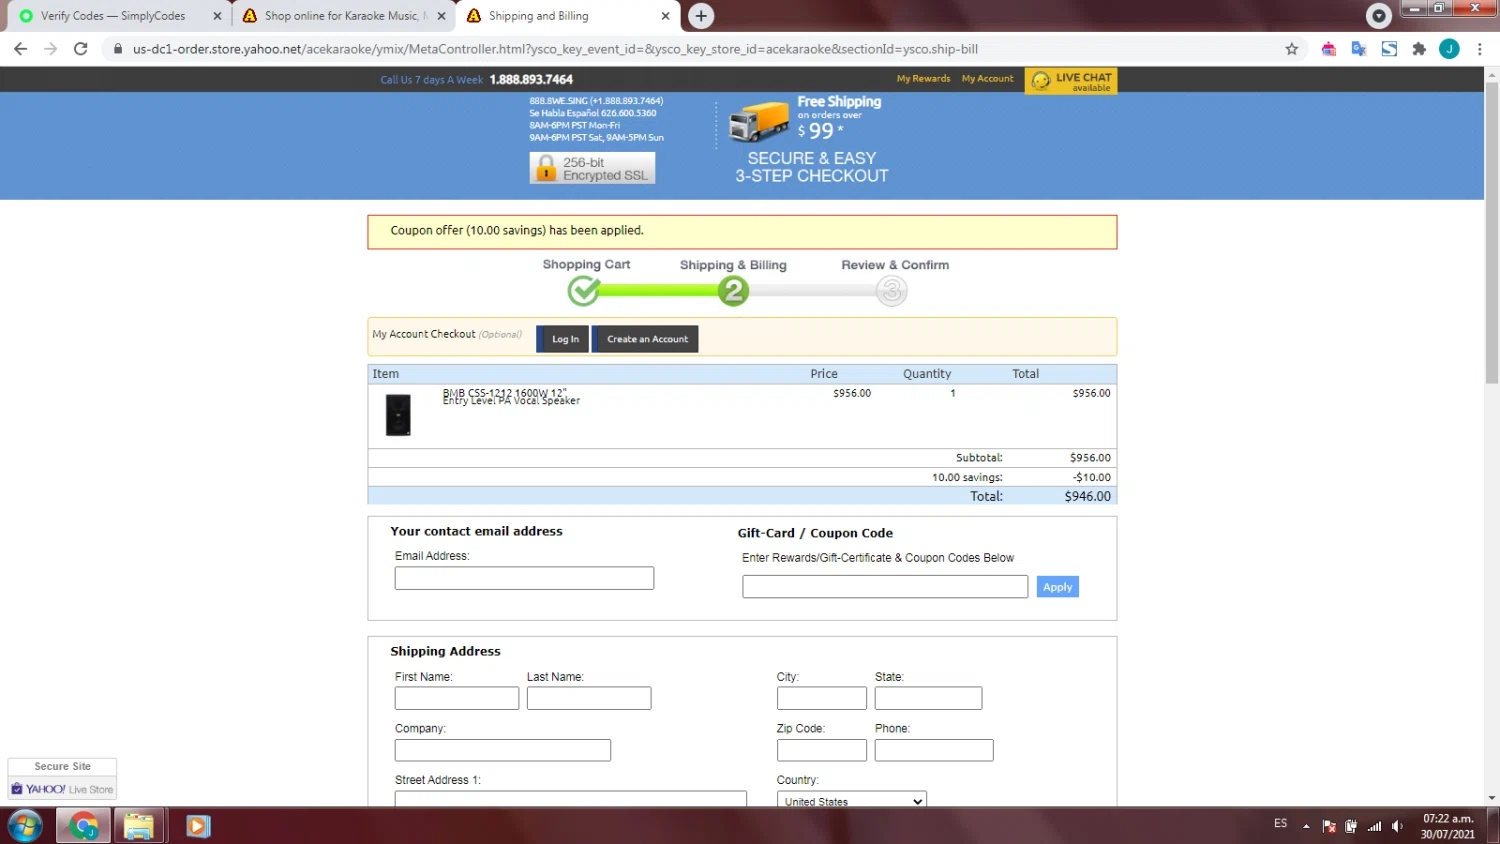This screenshot has width=1500, height=844.
Task: Focus the Phone field
Action: point(934,750)
